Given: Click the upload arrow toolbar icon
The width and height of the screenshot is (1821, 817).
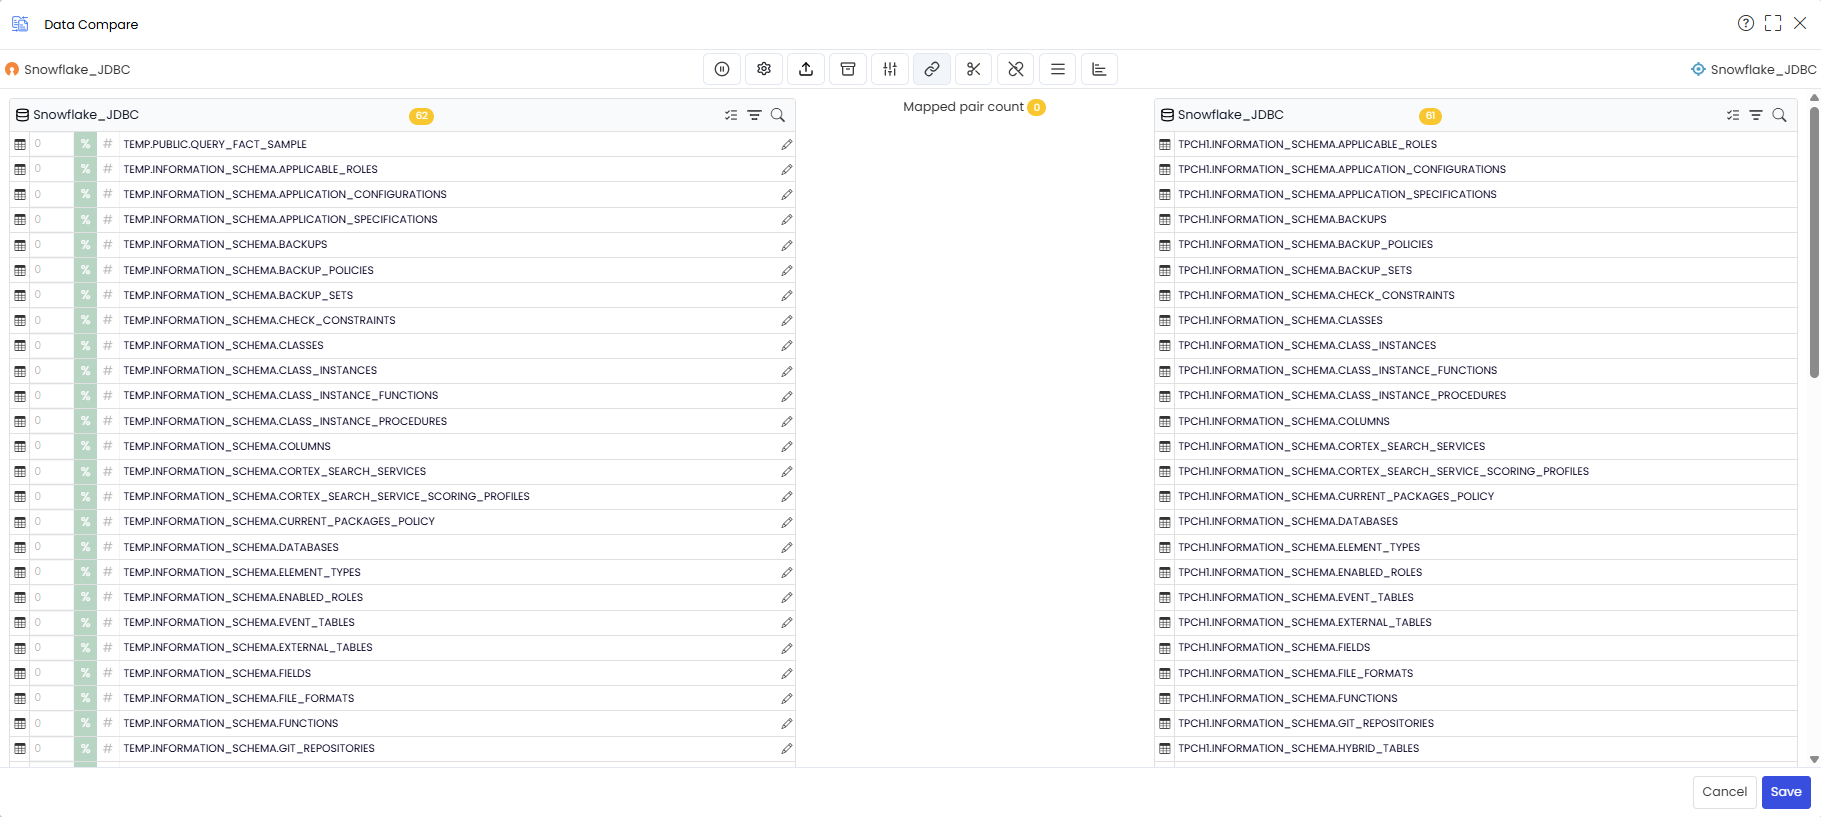Looking at the screenshot, I should (806, 69).
